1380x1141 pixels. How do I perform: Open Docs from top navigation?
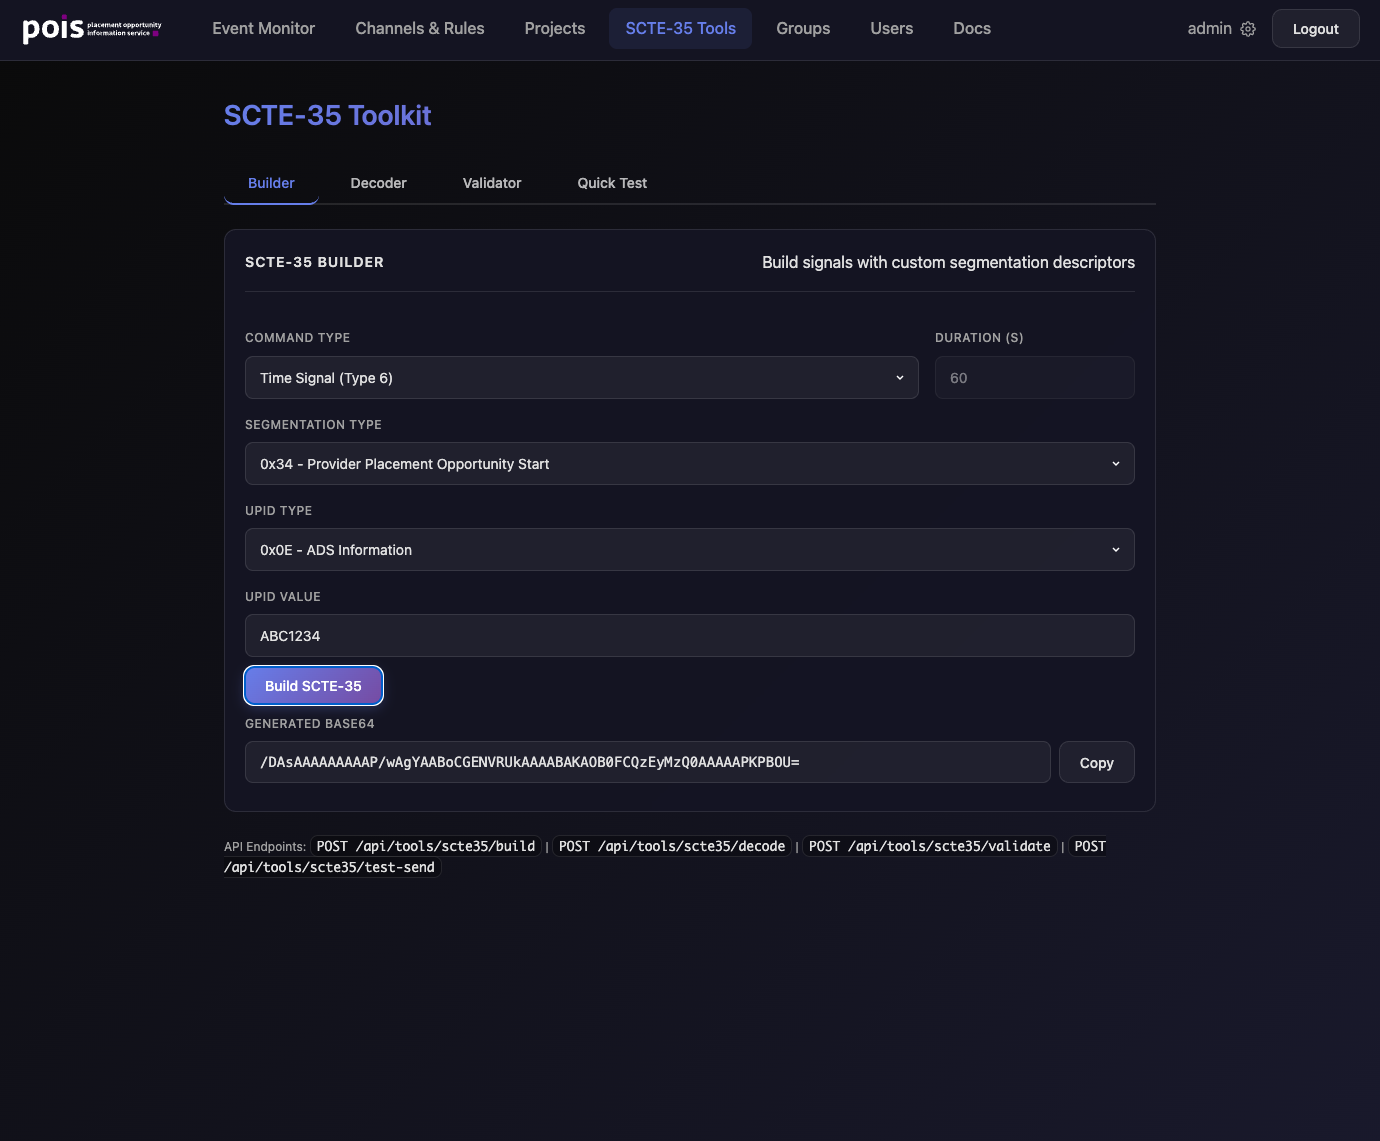tap(972, 28)
